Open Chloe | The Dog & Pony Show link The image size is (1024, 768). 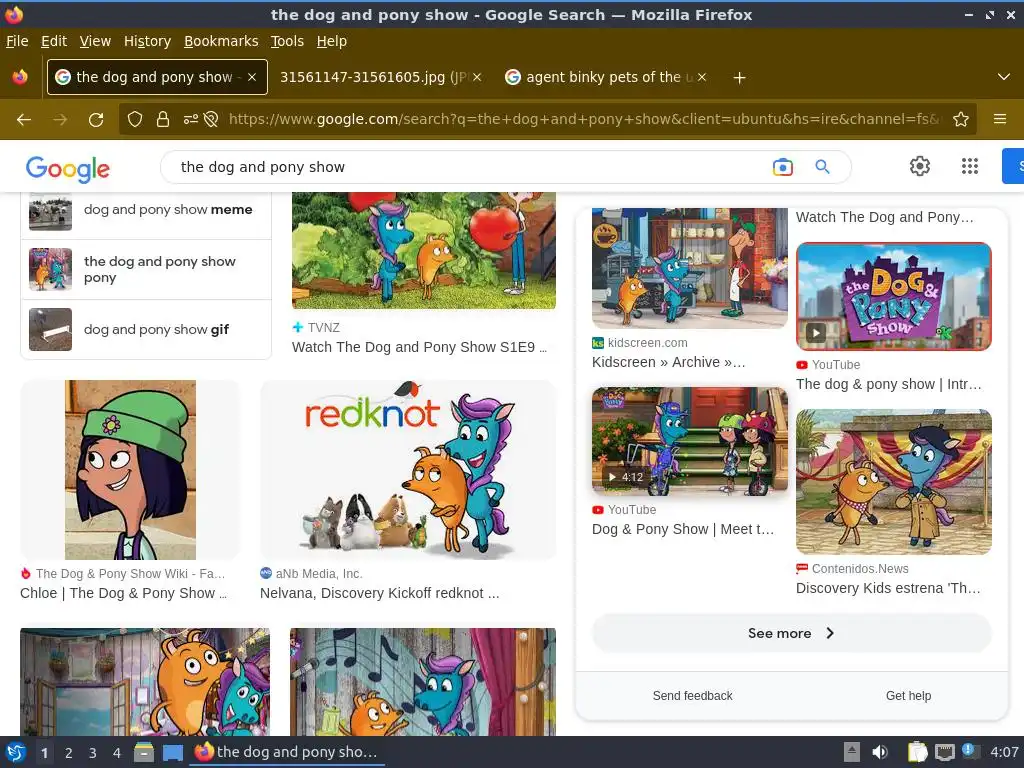pos(124,593)
